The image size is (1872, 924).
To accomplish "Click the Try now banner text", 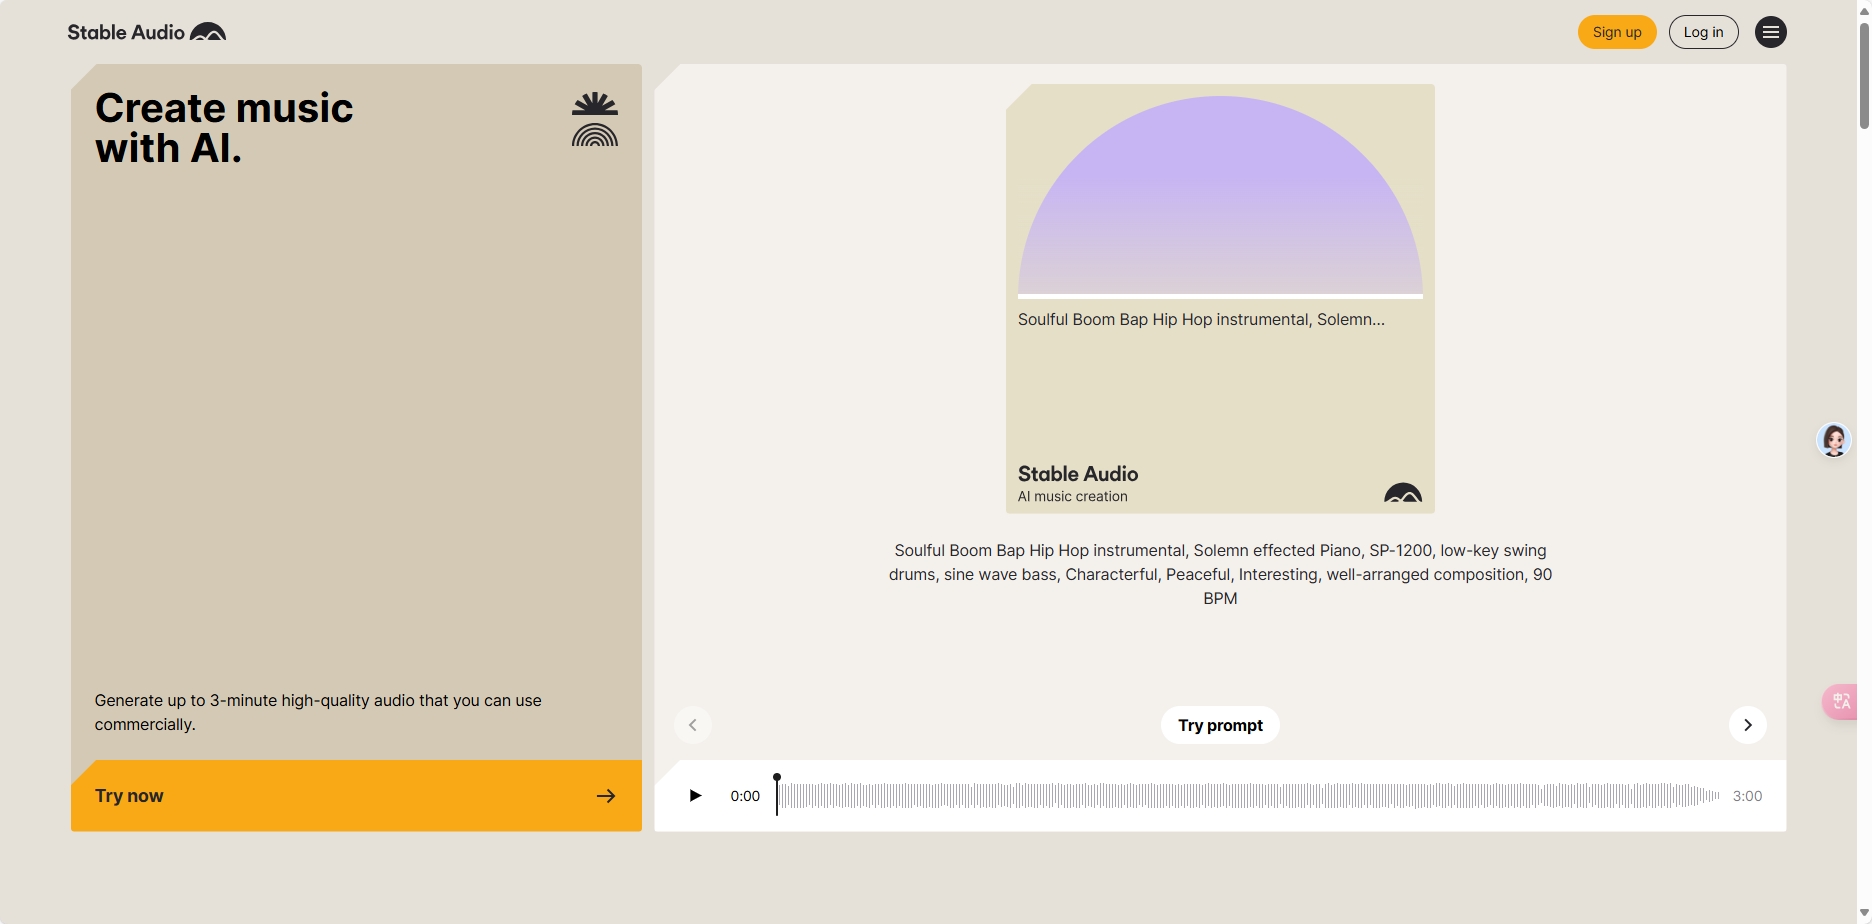I will click(x=129, y=796).
